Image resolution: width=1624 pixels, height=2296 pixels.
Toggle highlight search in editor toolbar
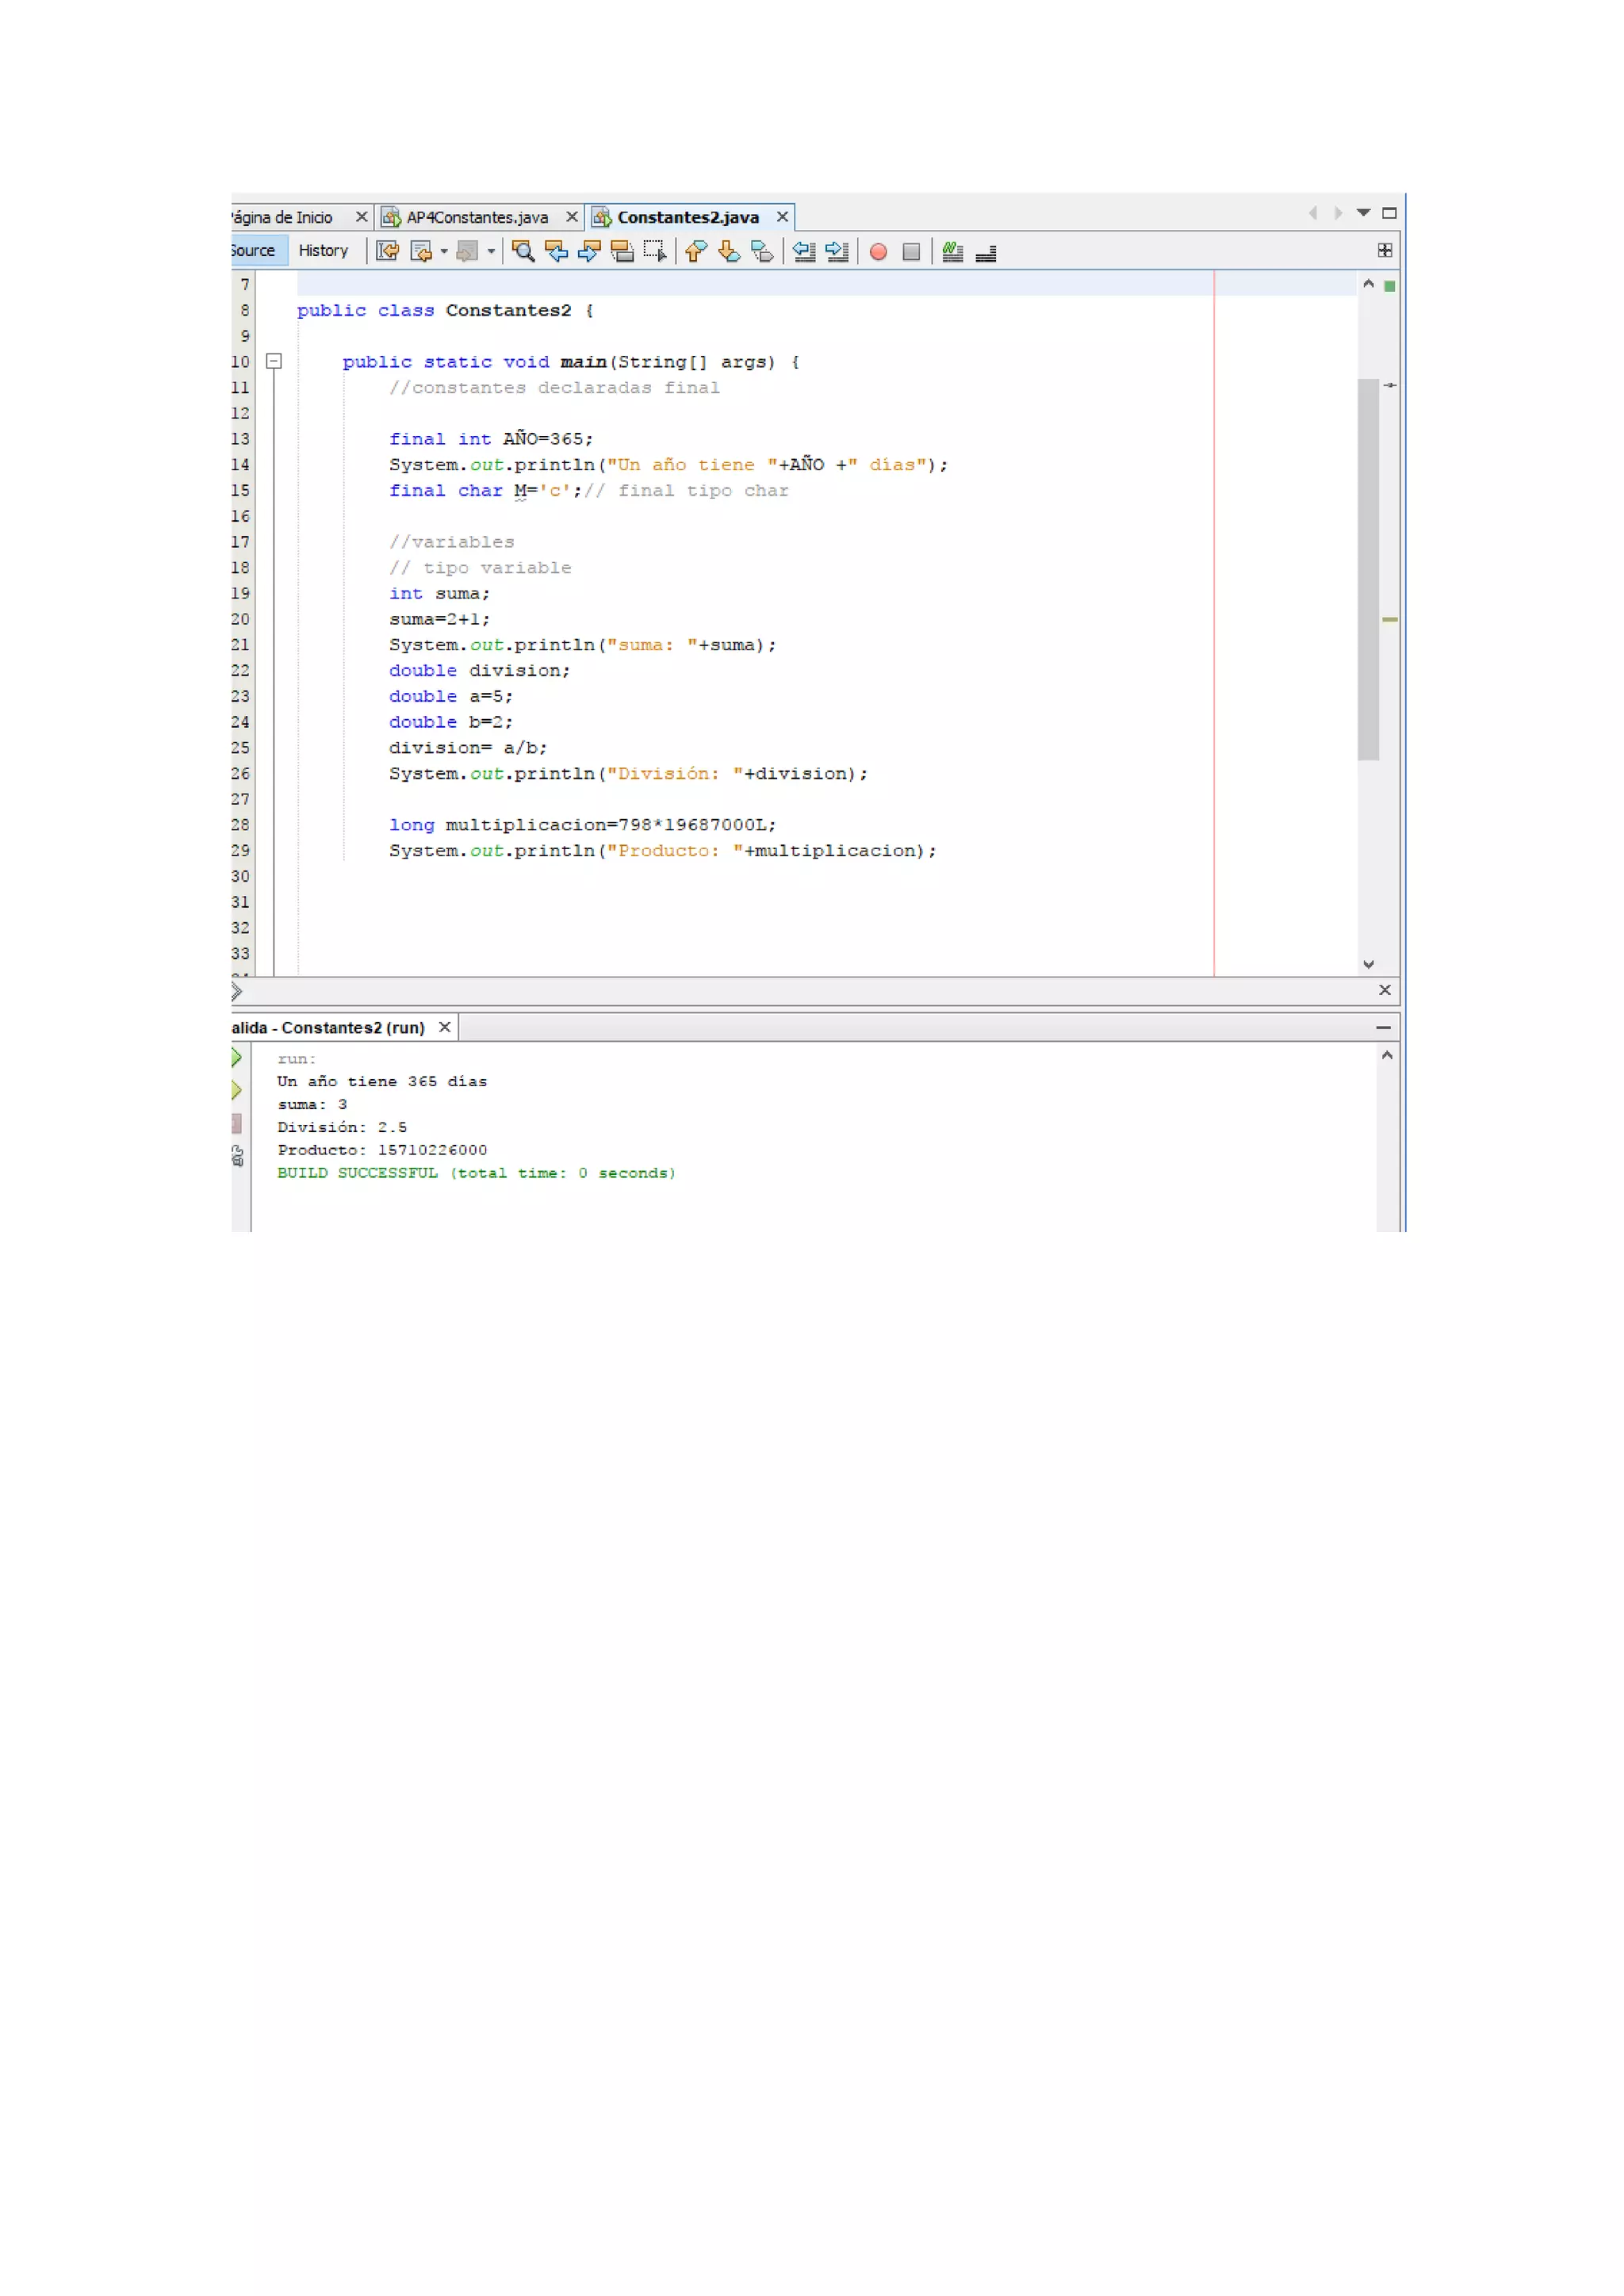pyautogui.click(x=622, y=252)
